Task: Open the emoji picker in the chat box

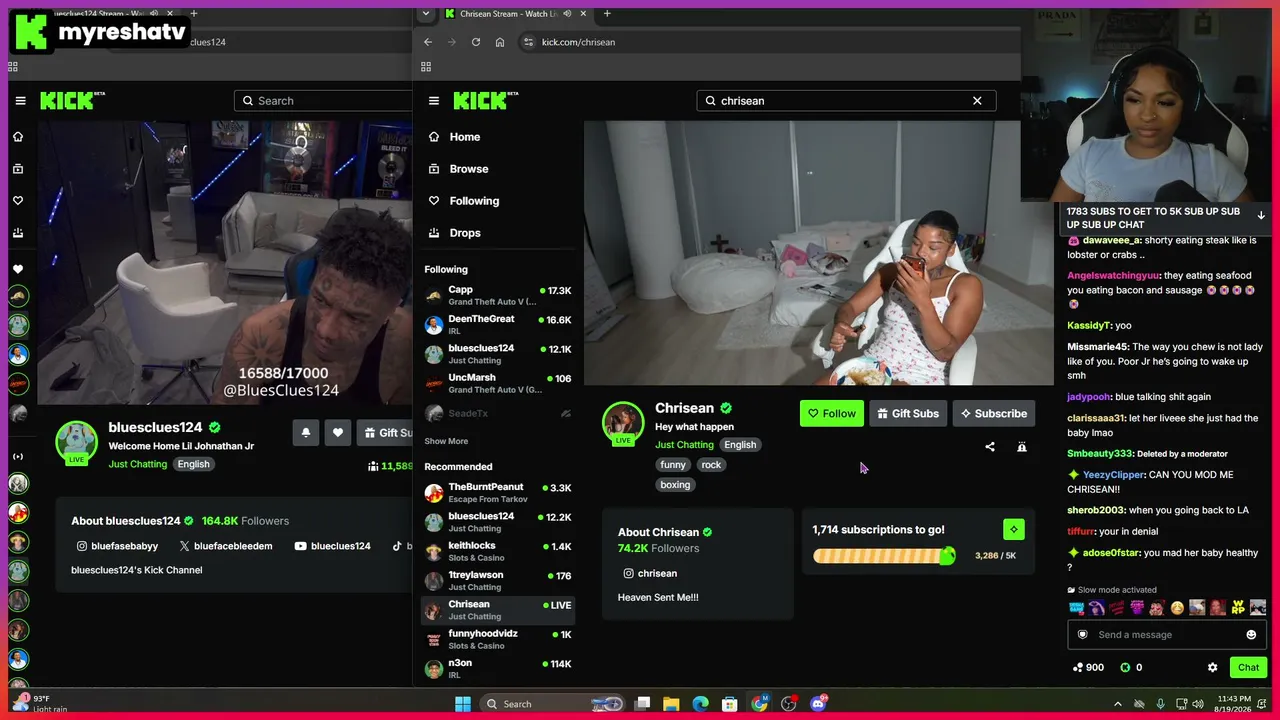Action: tap(1251, 635)
